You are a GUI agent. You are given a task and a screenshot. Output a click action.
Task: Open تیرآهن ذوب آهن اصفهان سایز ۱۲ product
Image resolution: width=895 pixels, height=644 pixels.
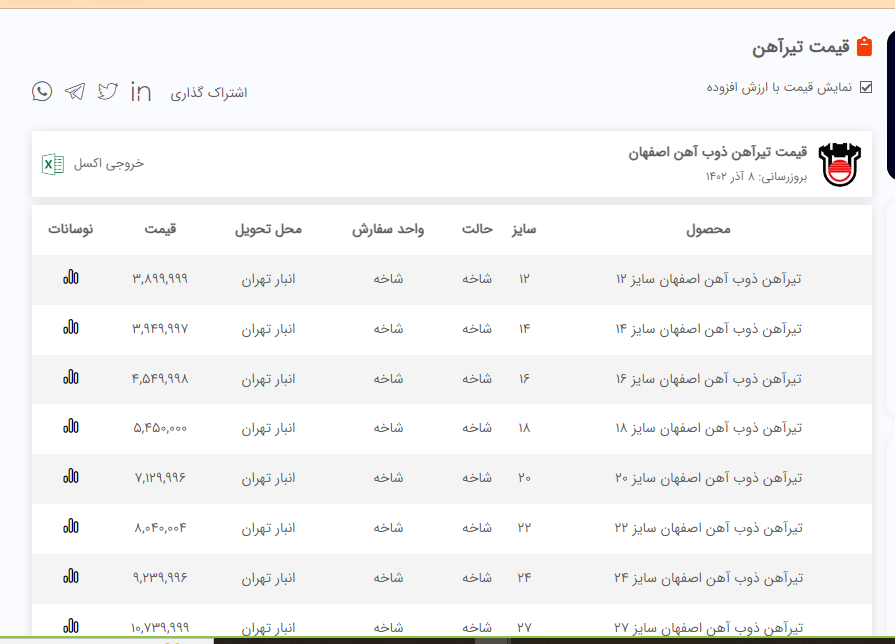[708, 279]
